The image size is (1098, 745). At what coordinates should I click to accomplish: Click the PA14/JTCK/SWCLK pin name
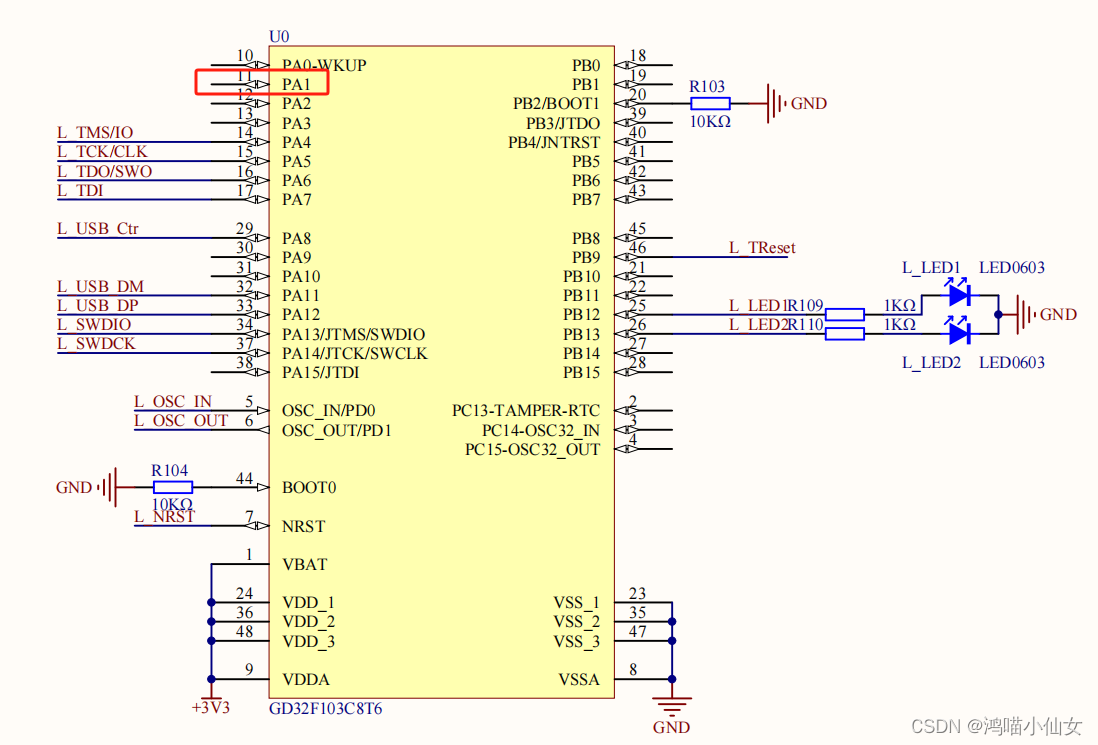tap(354, 354)
